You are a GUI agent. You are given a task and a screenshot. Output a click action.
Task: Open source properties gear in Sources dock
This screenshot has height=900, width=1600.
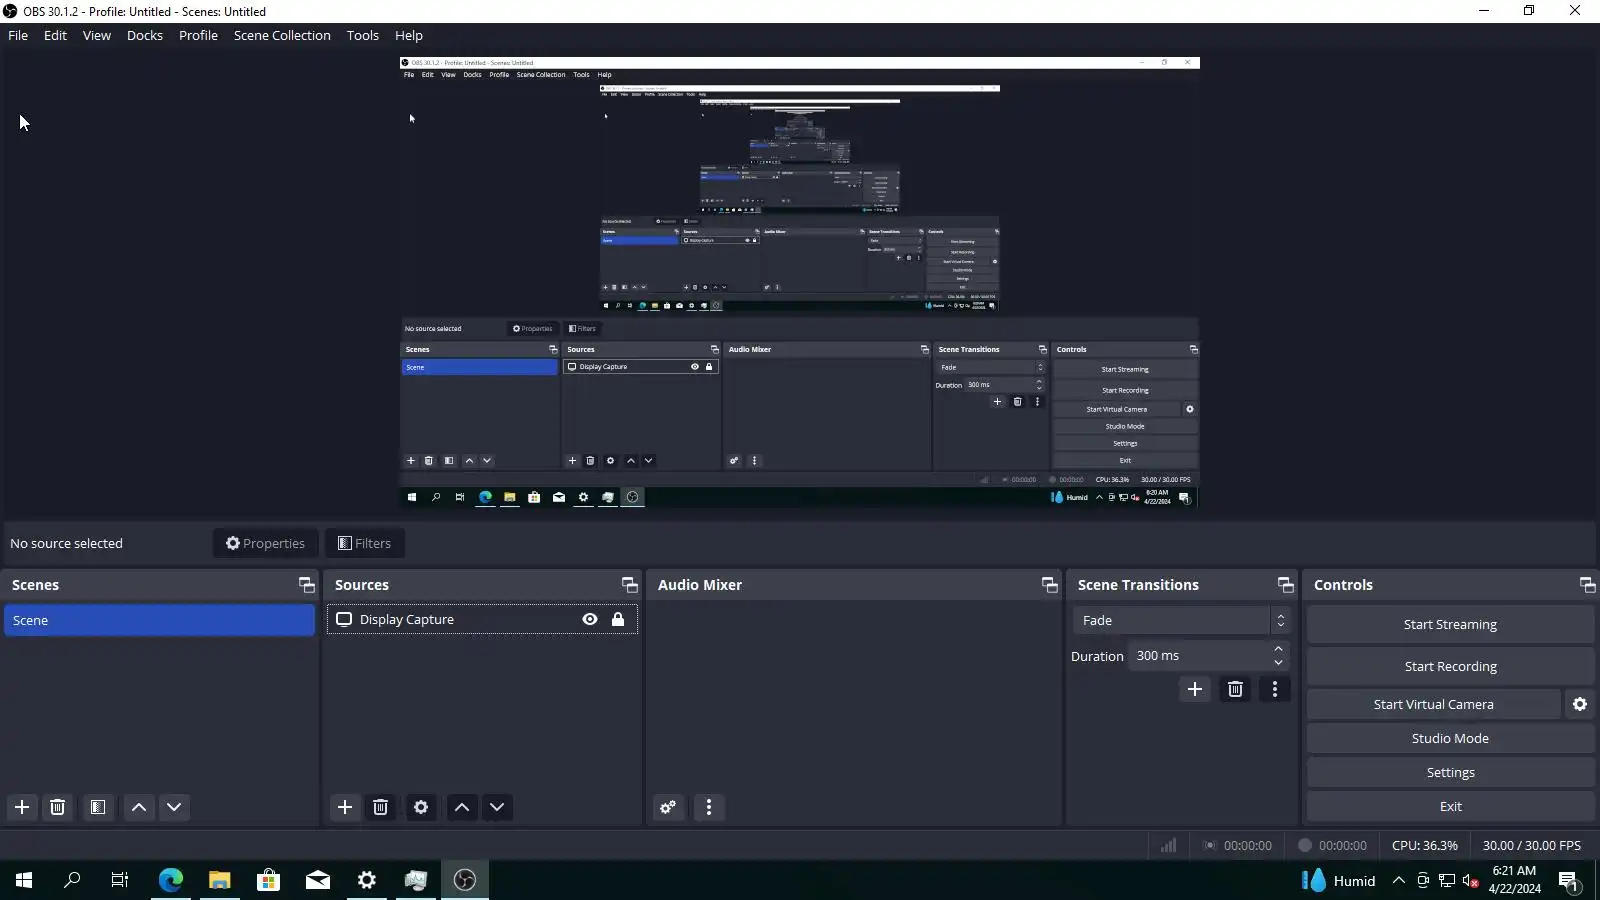click(x=421, y=807)
